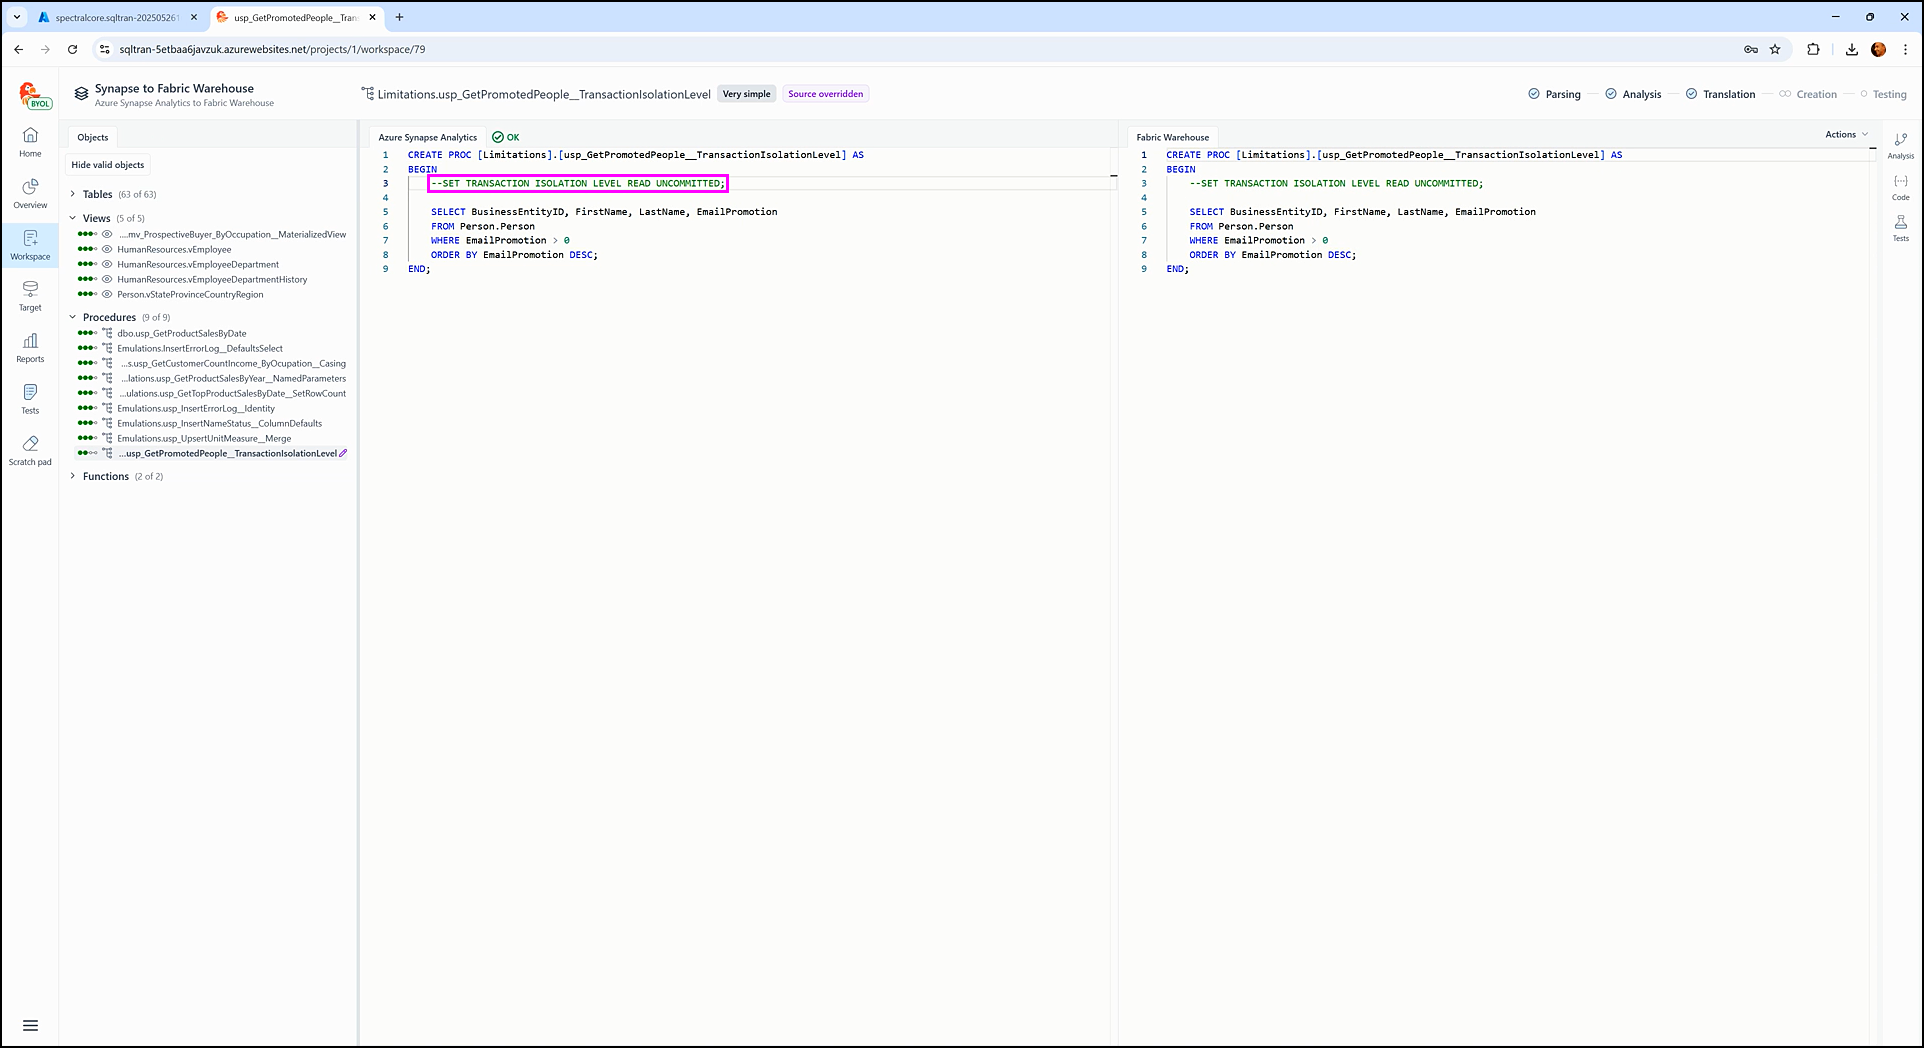The image size is (1924, 1048).
Task: Click the Translation stage step
Action: (1728, 94)
